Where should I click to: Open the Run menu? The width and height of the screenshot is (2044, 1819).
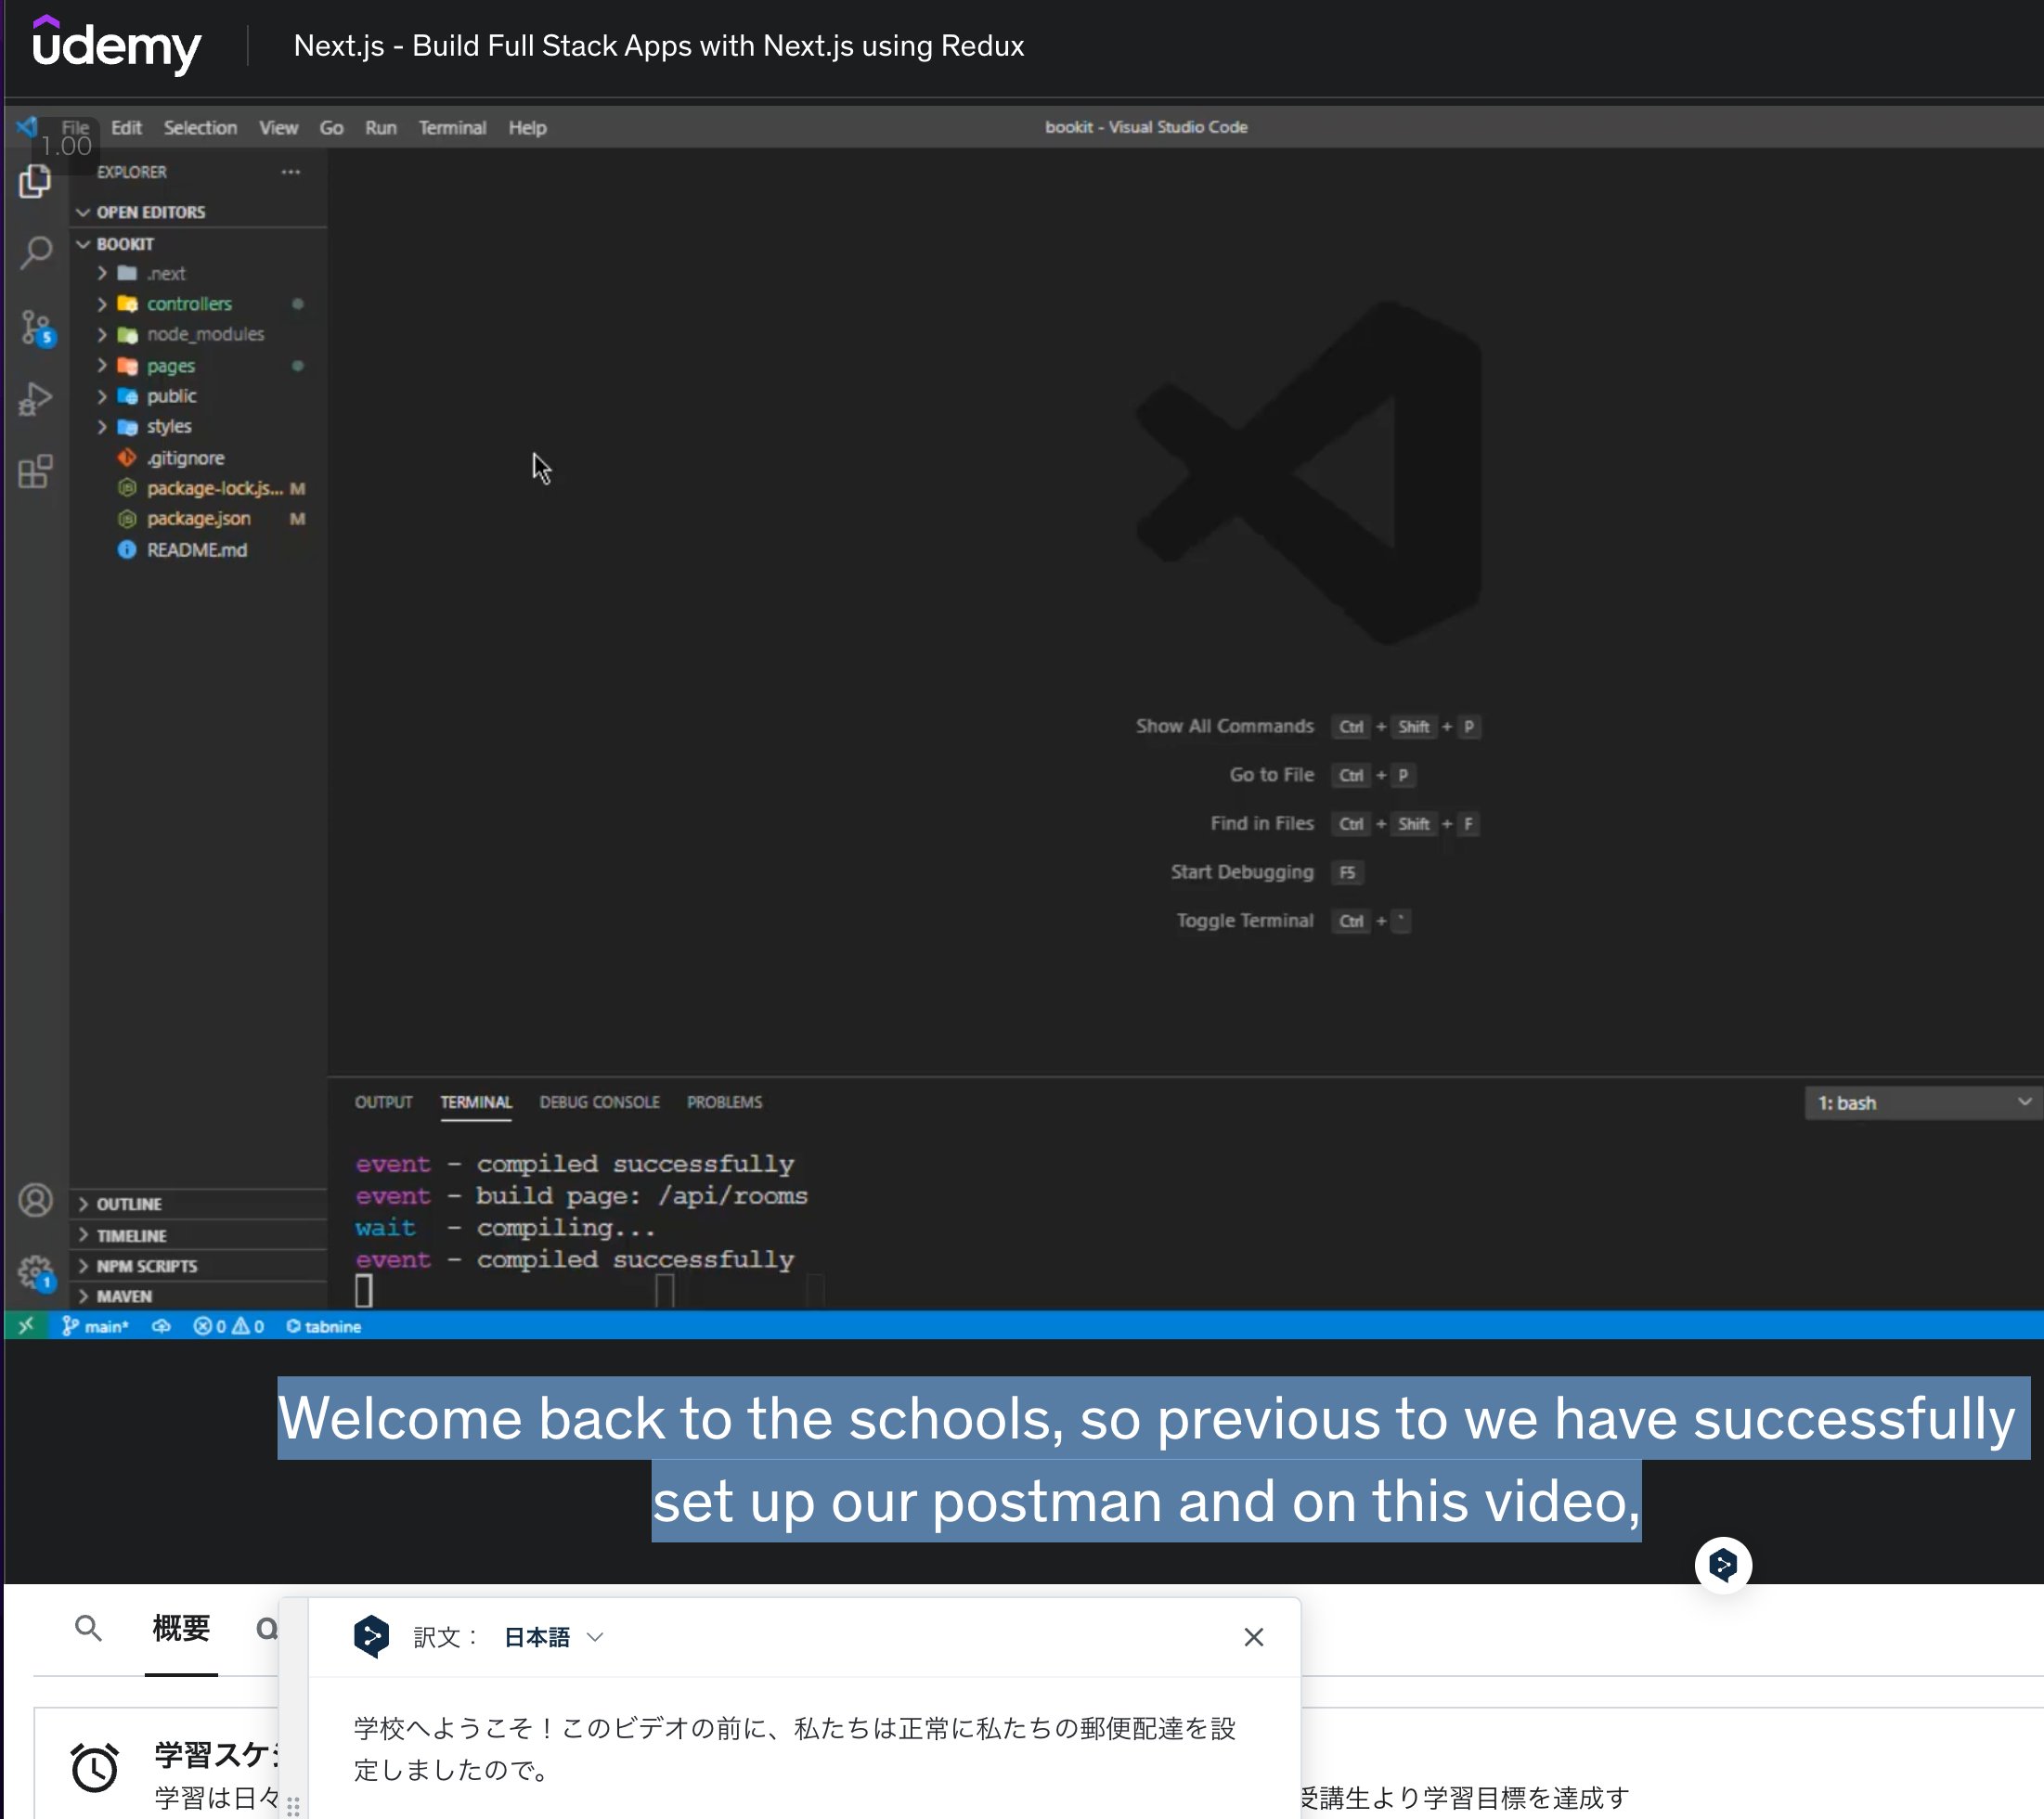tap(380, 127)
